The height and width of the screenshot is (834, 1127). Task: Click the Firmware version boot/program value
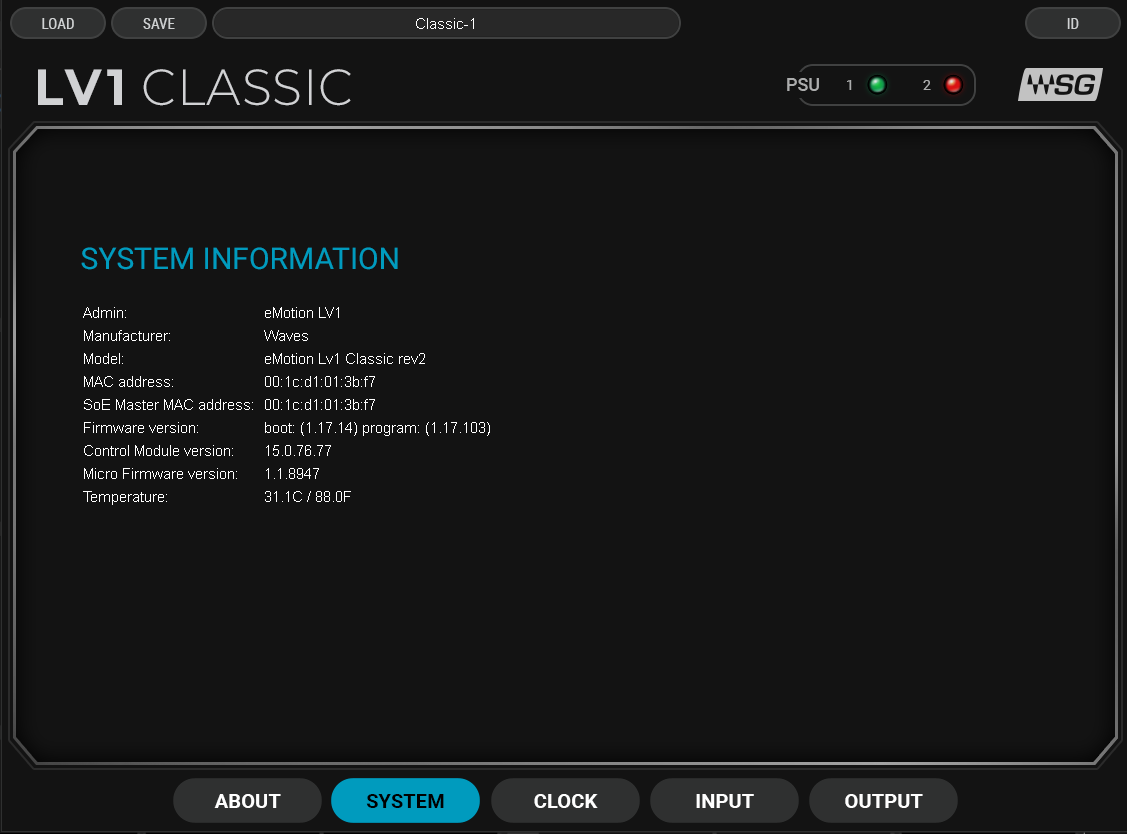377,428
